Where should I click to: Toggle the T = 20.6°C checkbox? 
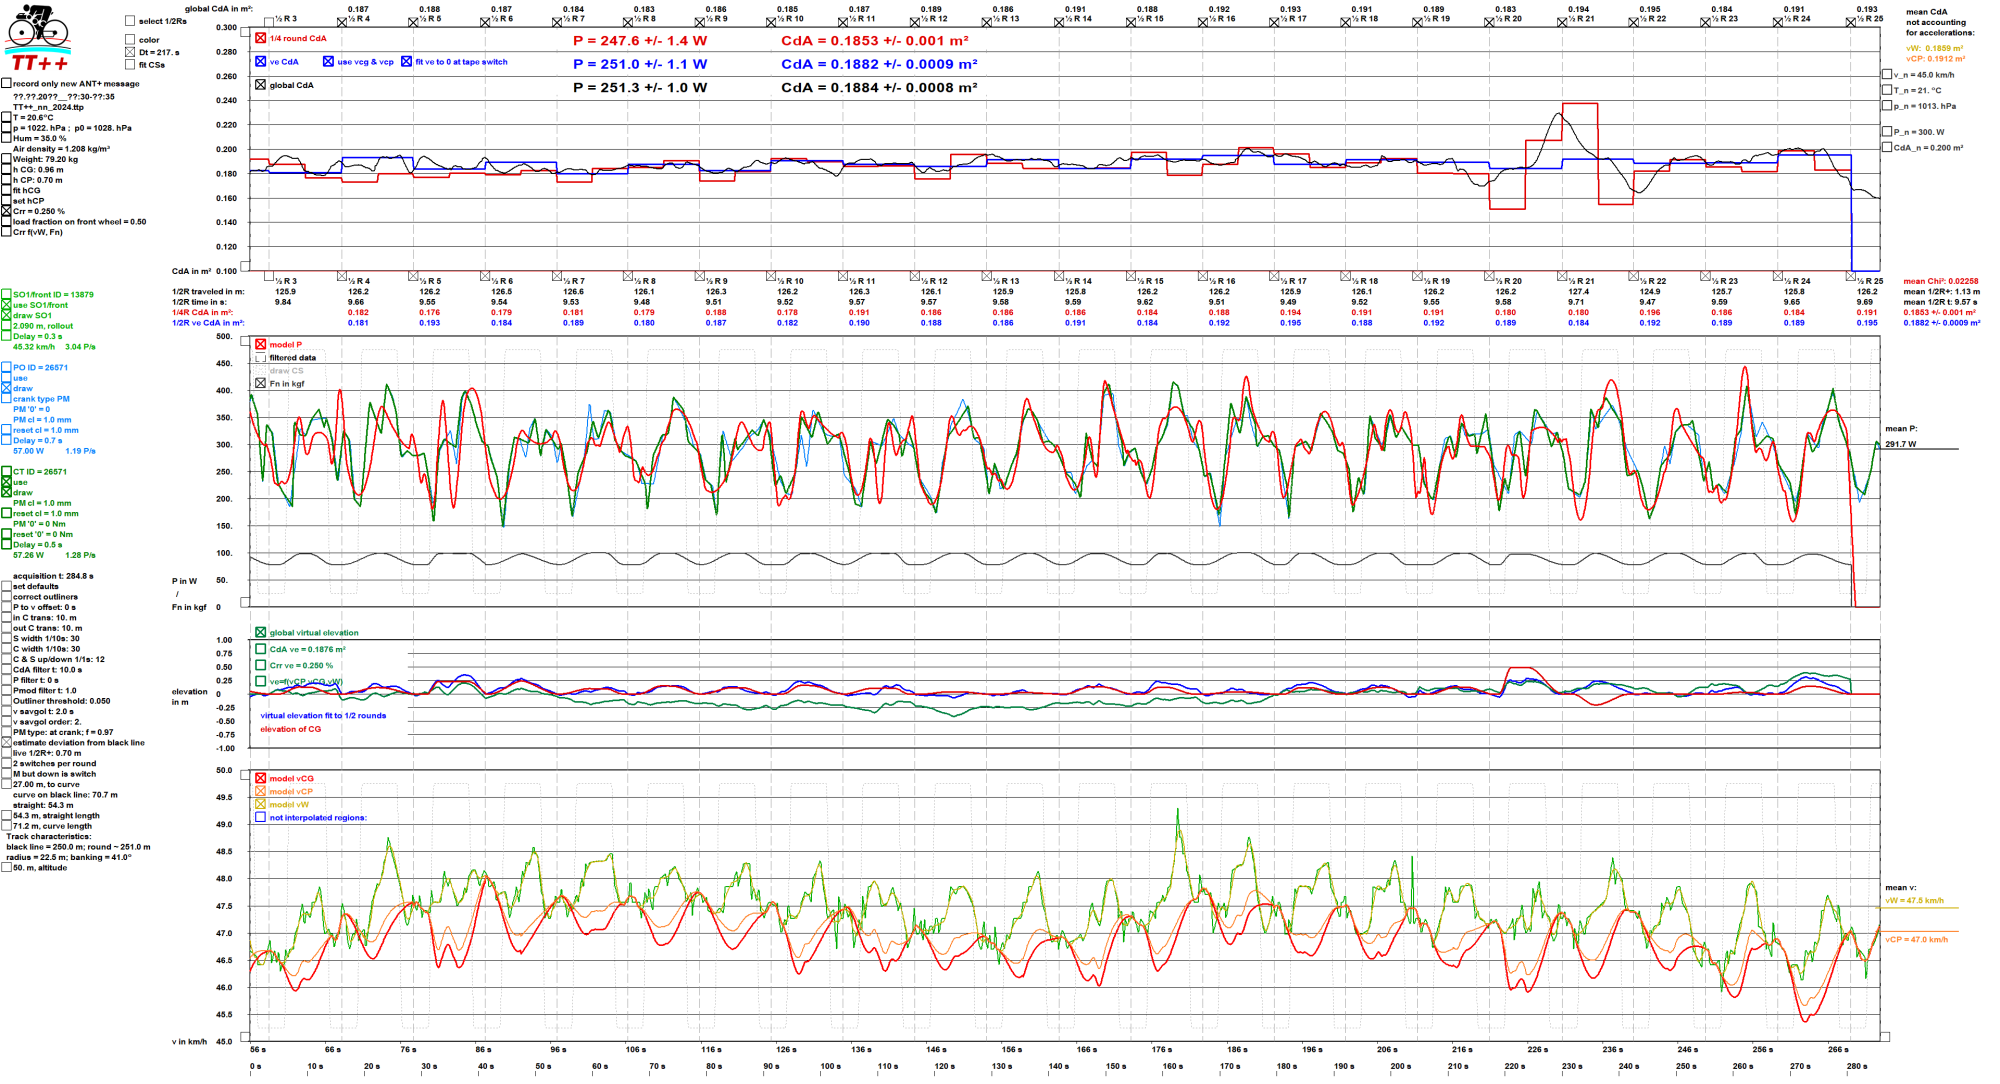click(x=6, y=118)
